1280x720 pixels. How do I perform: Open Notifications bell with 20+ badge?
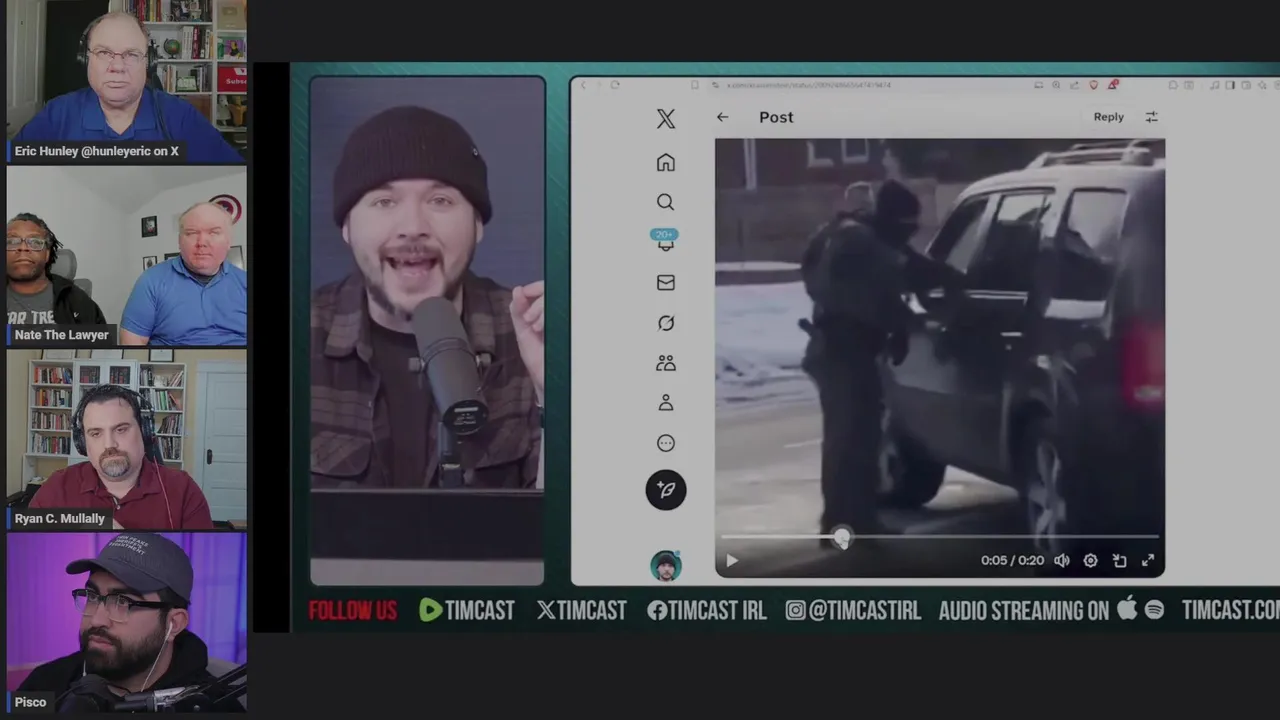(665, 241)
